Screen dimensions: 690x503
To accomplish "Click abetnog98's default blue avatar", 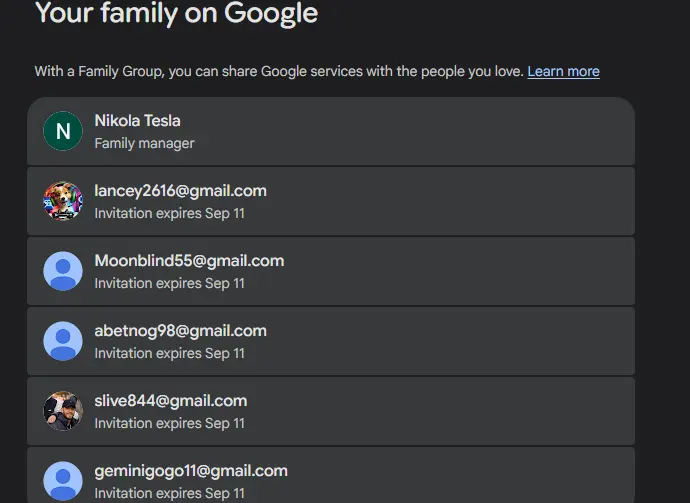I will pyautogui.click(x=63, y=341).
